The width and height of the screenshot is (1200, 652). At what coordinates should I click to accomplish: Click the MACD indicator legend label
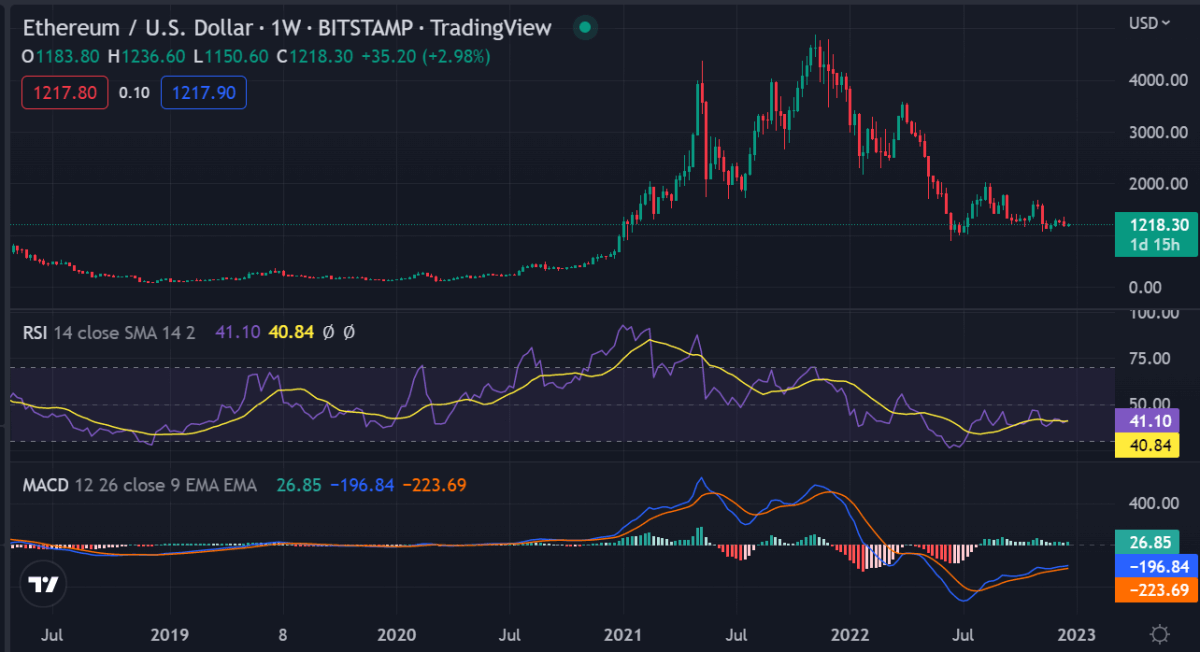44,485
